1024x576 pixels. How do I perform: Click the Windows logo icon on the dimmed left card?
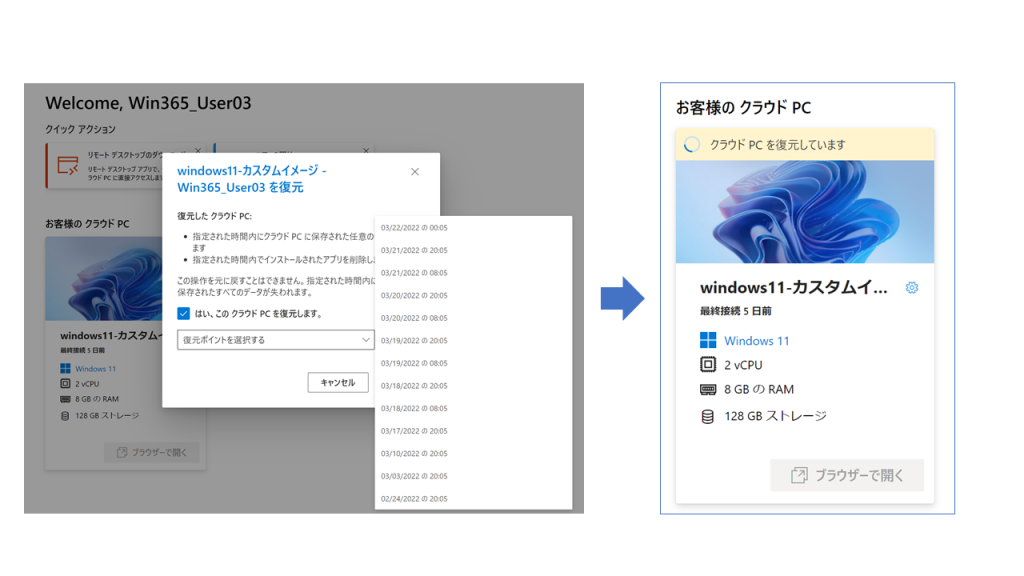click(65, 369)
